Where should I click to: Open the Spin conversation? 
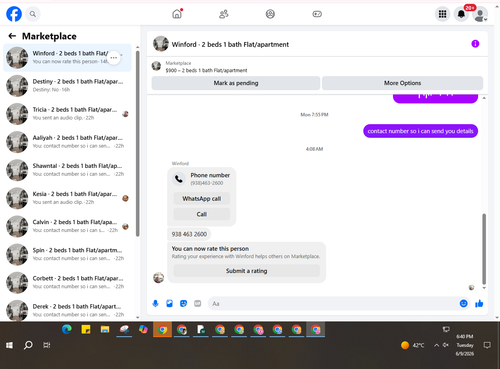(67, 254)
